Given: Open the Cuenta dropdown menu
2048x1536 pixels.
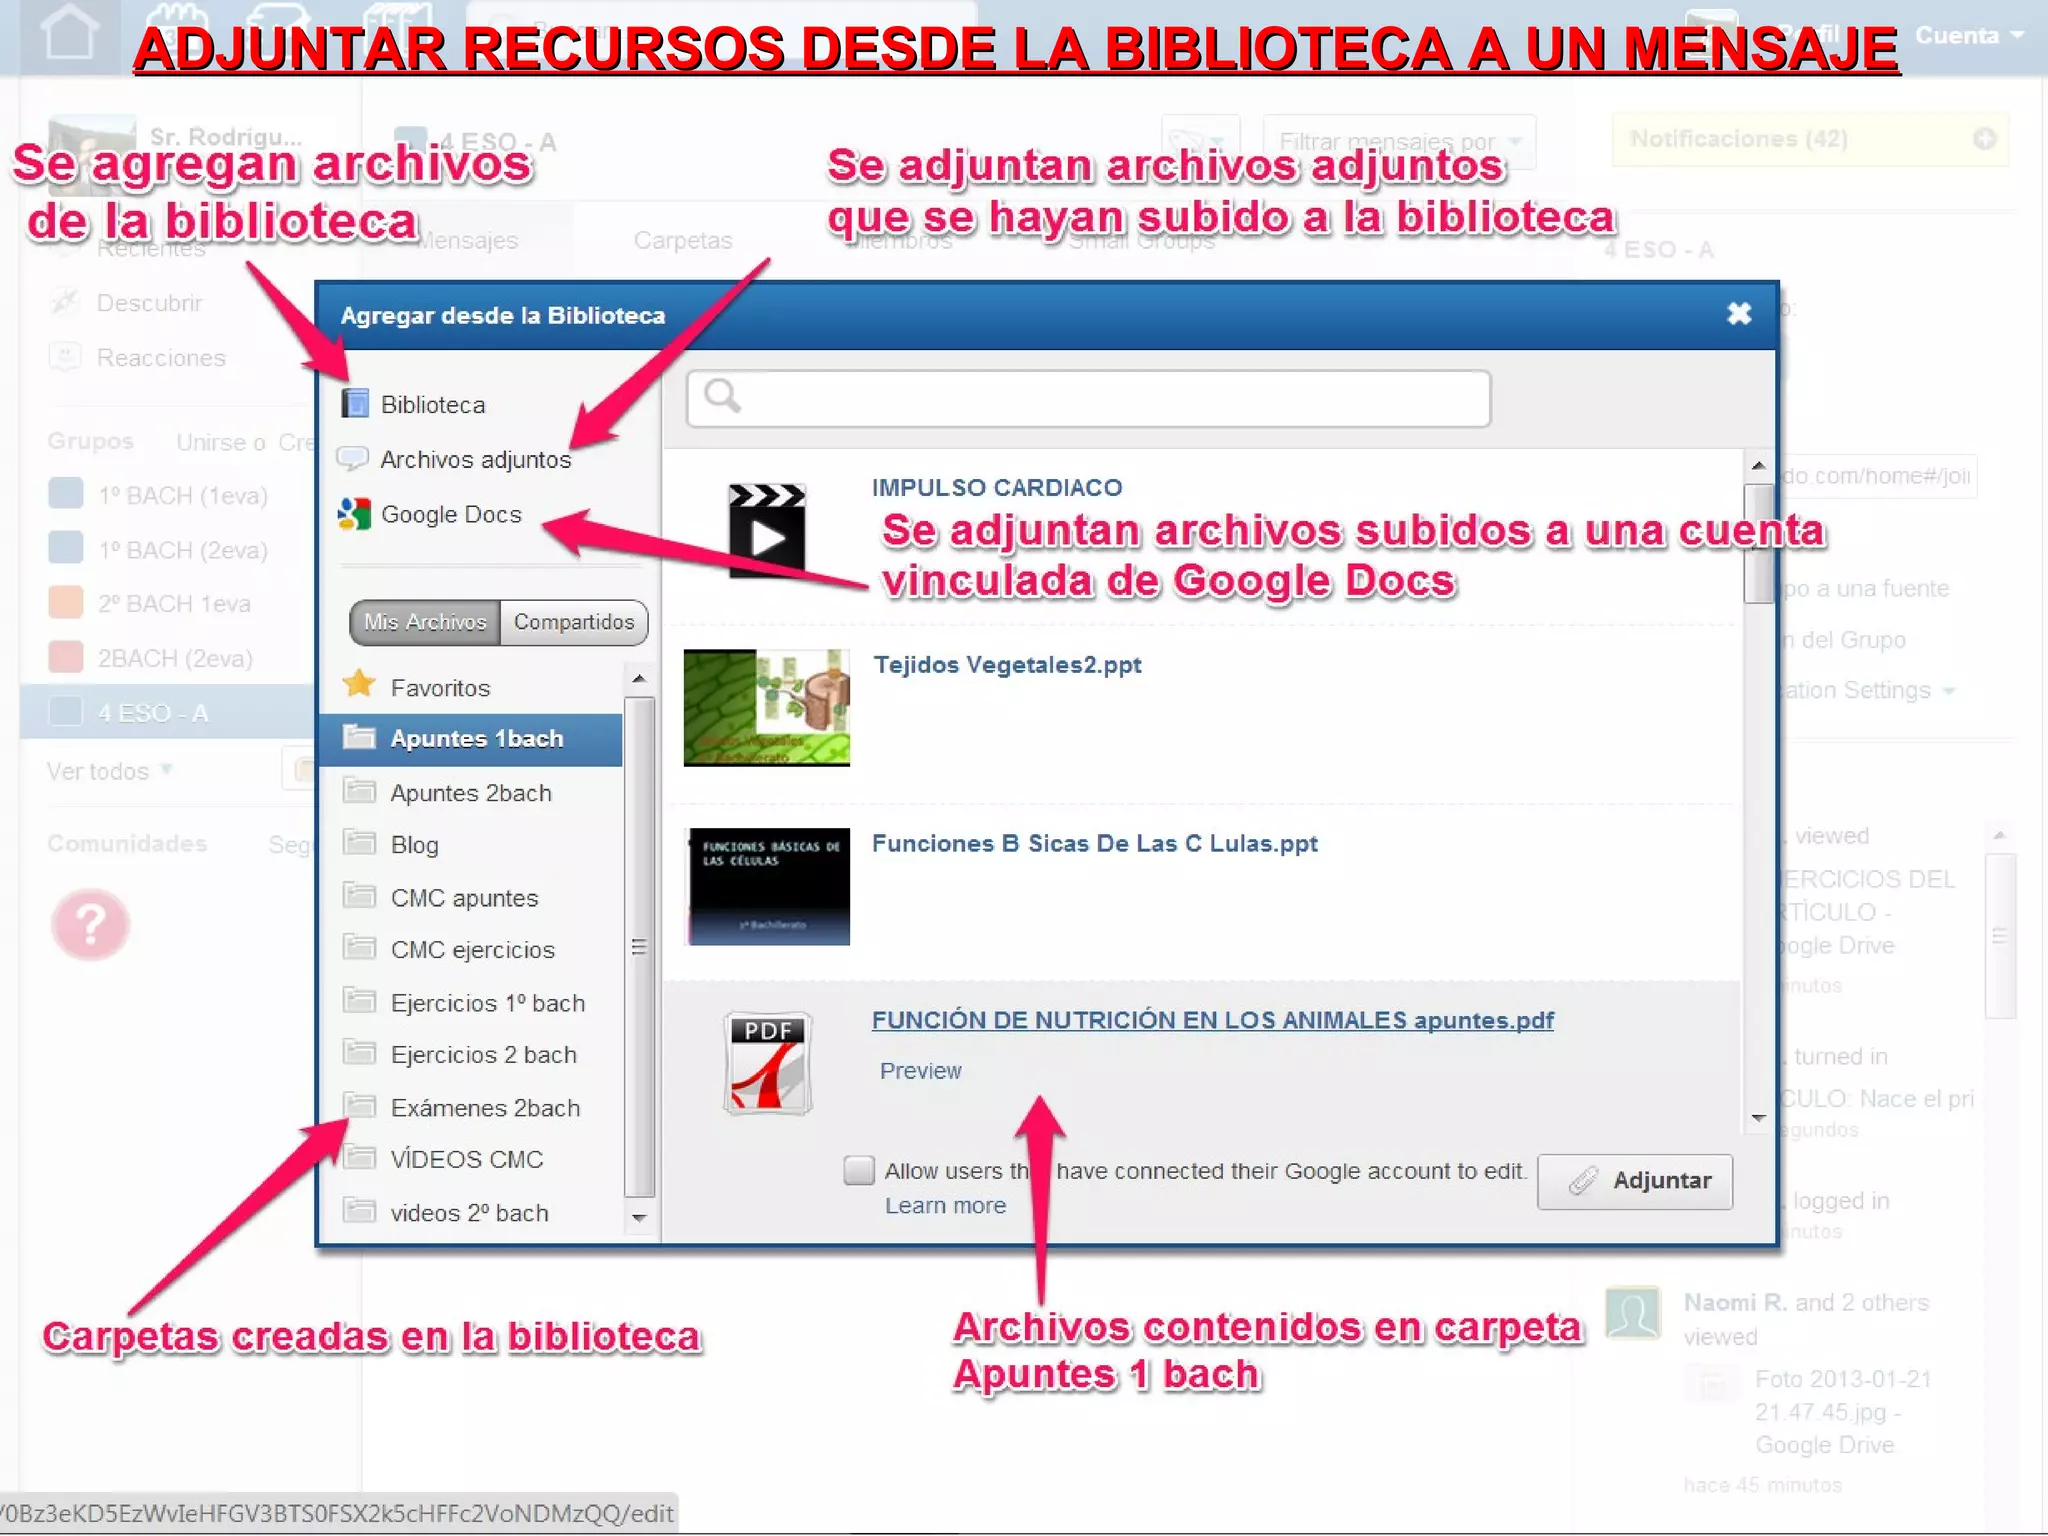Looking at the screenshot, I should (x=1969, y=36).
